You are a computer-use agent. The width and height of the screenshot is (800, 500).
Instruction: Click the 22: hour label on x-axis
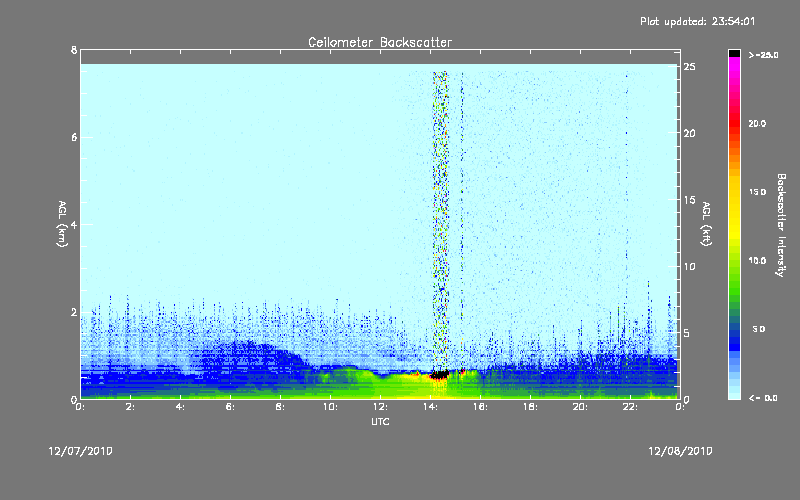630,407
